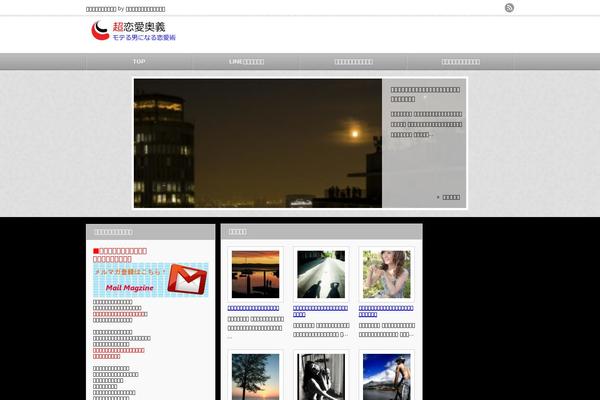
Task: Open the black-and-white woman thumbnail
Action: (x=321, y=377)
